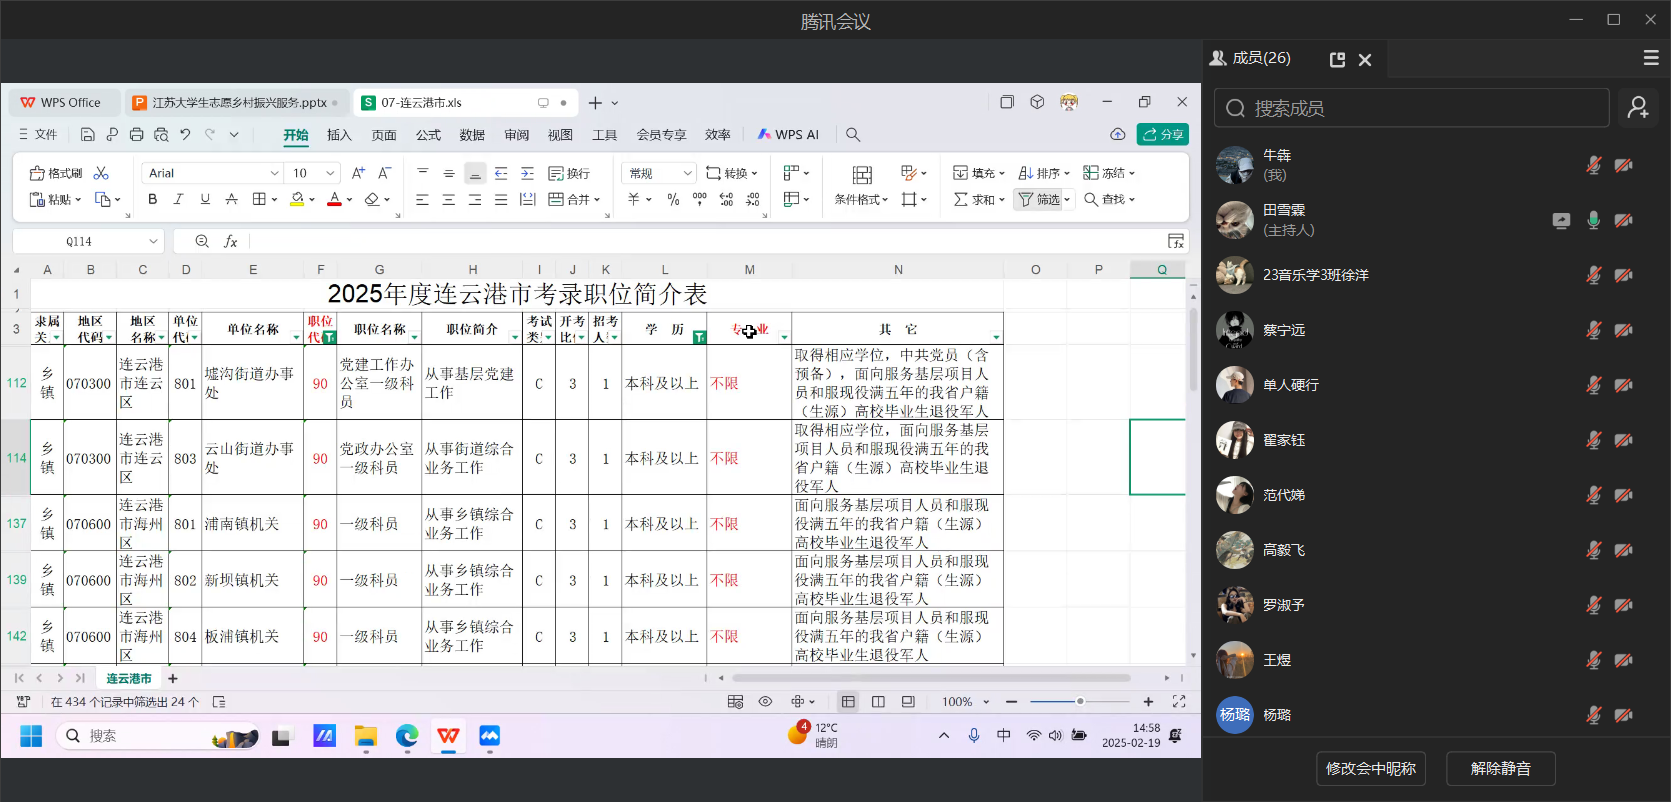Click the 解除静音 button

(1500, 768)
